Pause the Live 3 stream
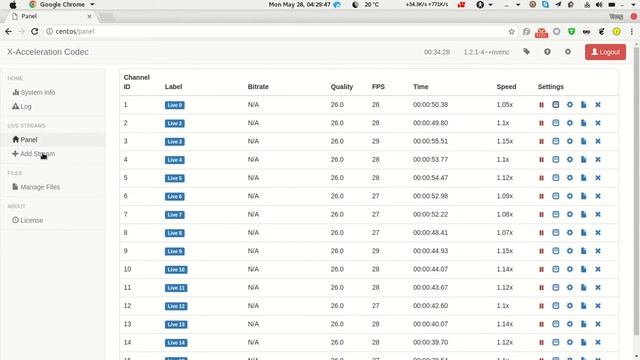 click(x=541, y=141)
